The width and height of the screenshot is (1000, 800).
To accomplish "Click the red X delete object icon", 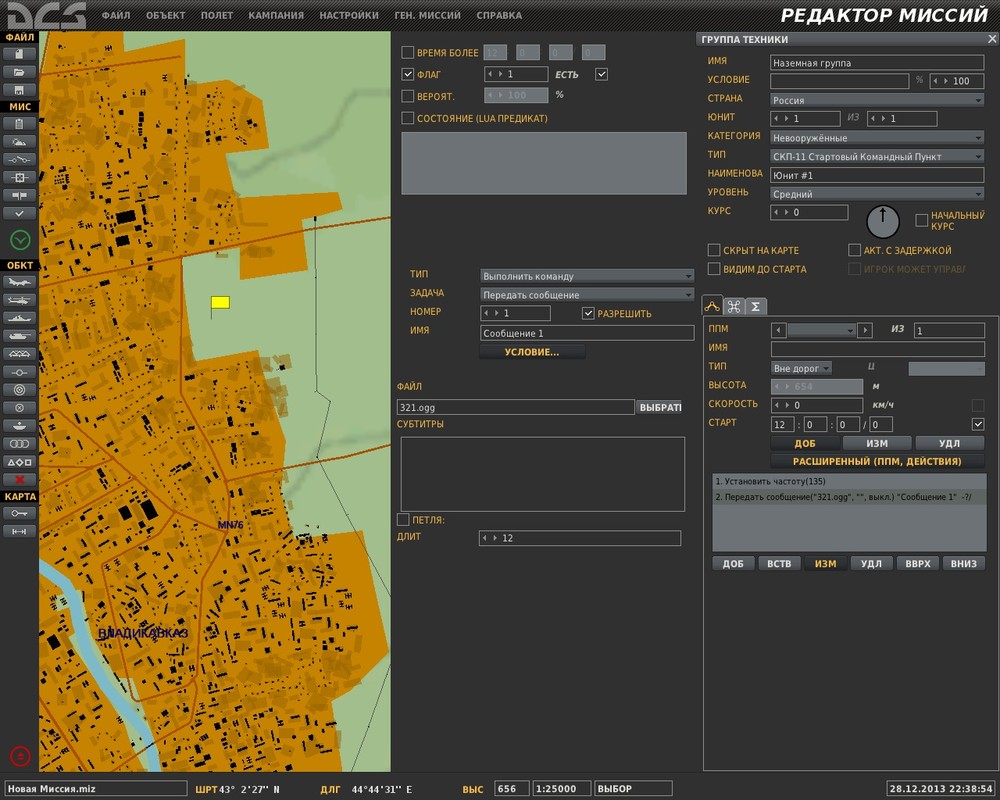I will [20, 480].
